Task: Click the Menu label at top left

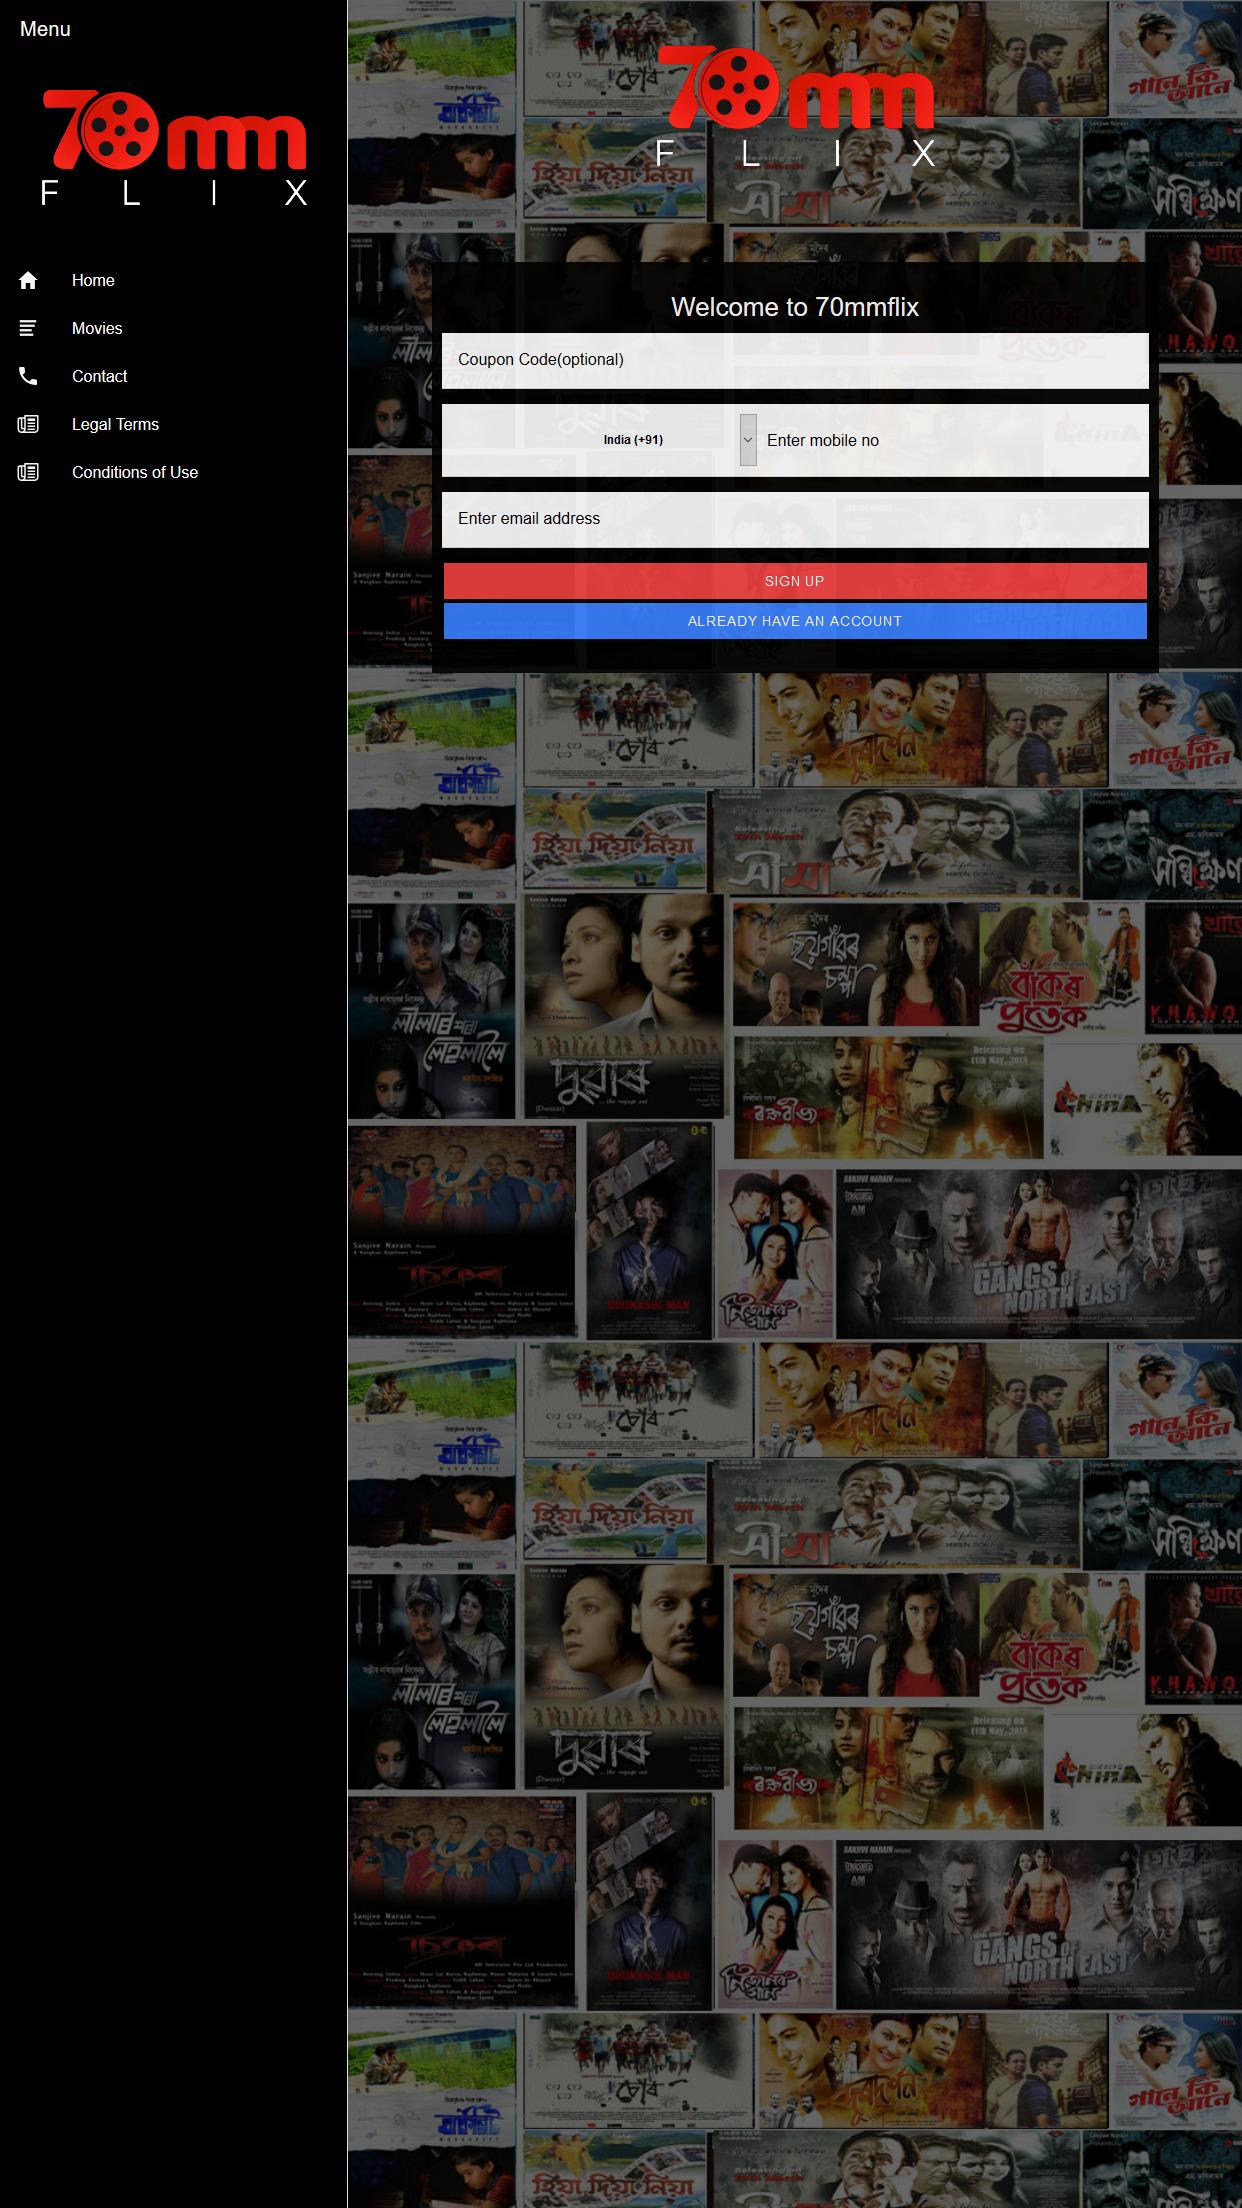Action: pos(45,29)
